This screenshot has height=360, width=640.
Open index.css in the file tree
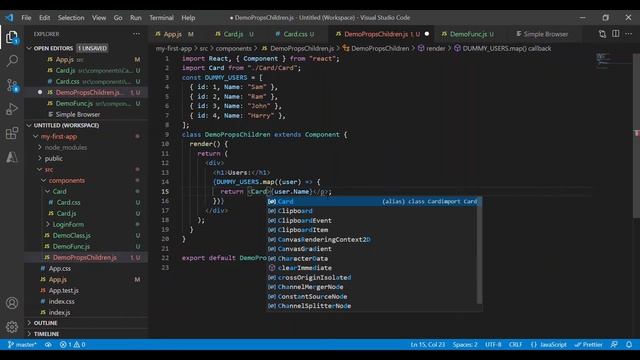coord(61,301)
